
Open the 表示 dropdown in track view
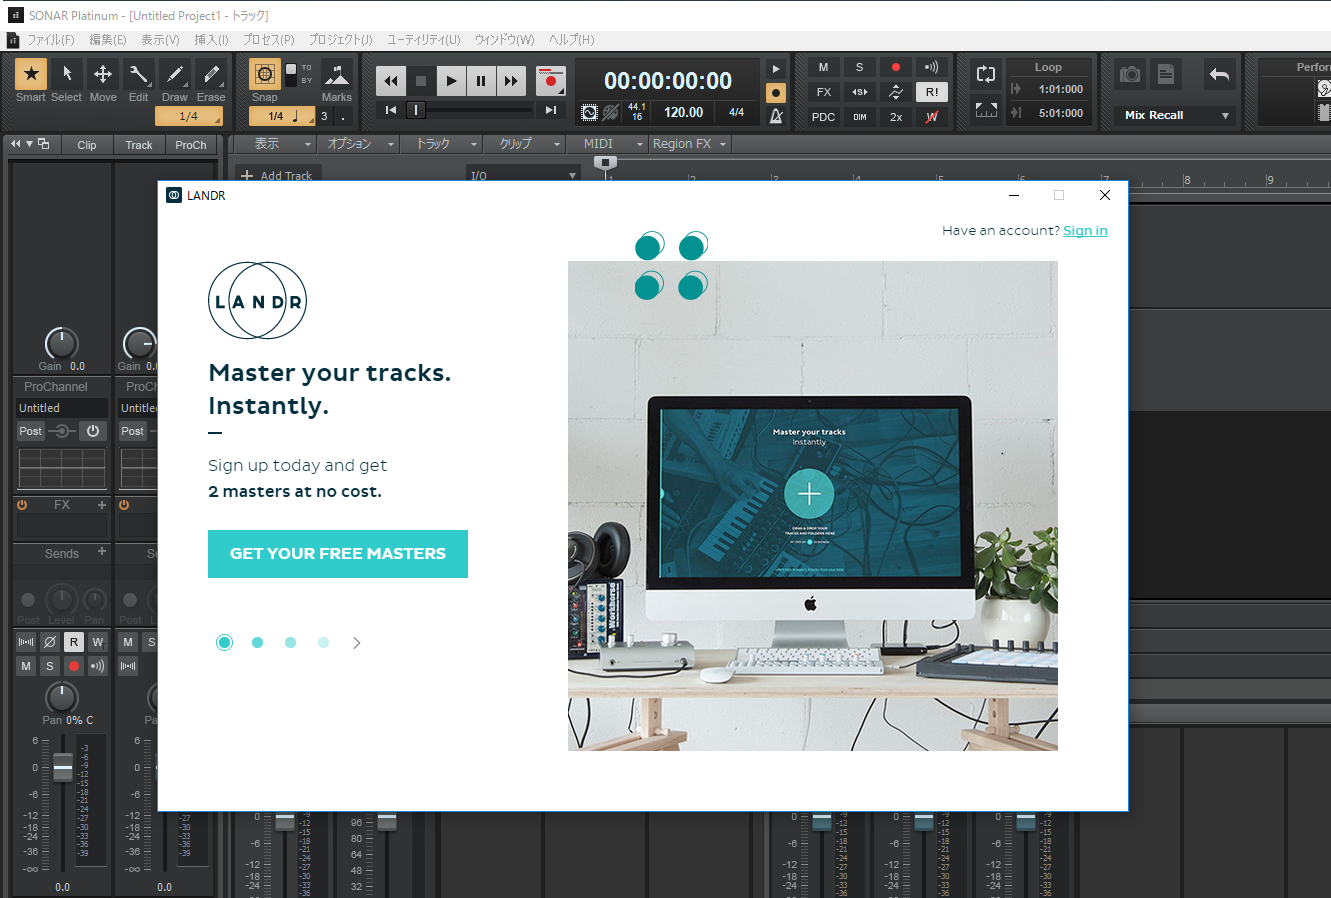pyautogui.click(x=276, y=144)
